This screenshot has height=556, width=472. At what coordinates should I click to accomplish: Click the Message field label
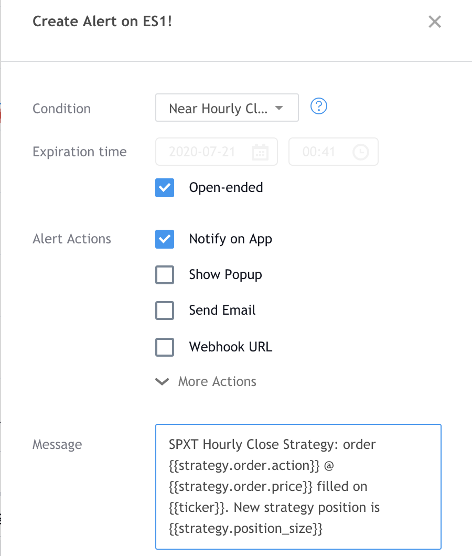tap(57, 444)
